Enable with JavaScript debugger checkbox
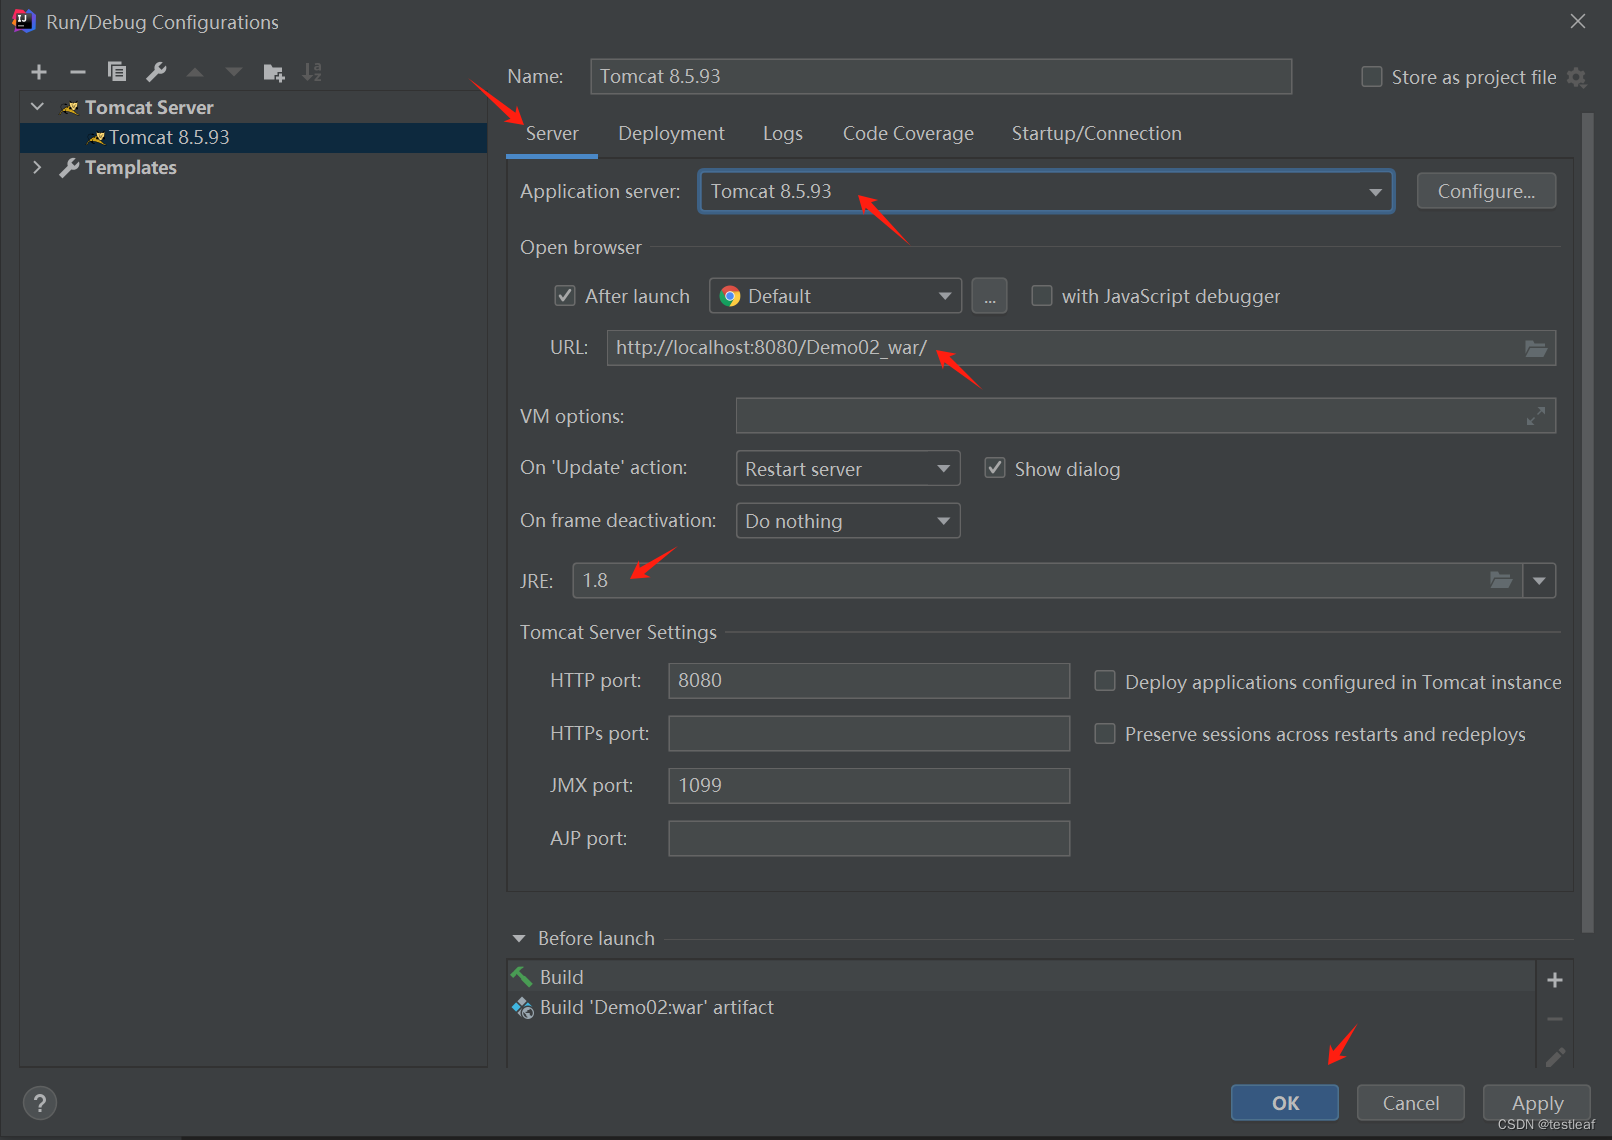Image resolution: width=1612 pixels, height=1140 pixels. (x=1042, y=296)
